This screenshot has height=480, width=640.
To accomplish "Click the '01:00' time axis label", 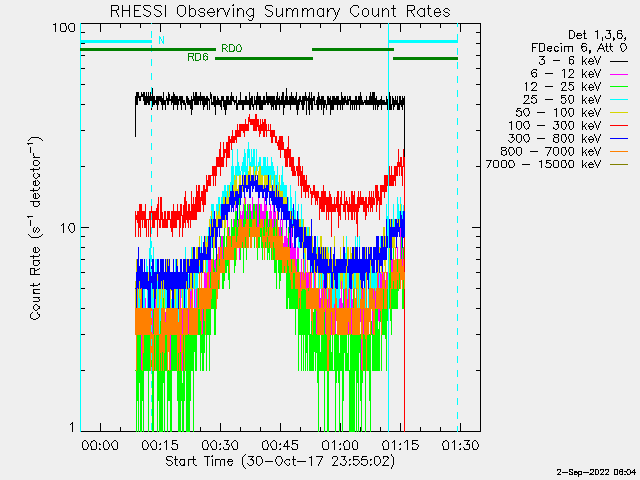I will pos(340,445).
